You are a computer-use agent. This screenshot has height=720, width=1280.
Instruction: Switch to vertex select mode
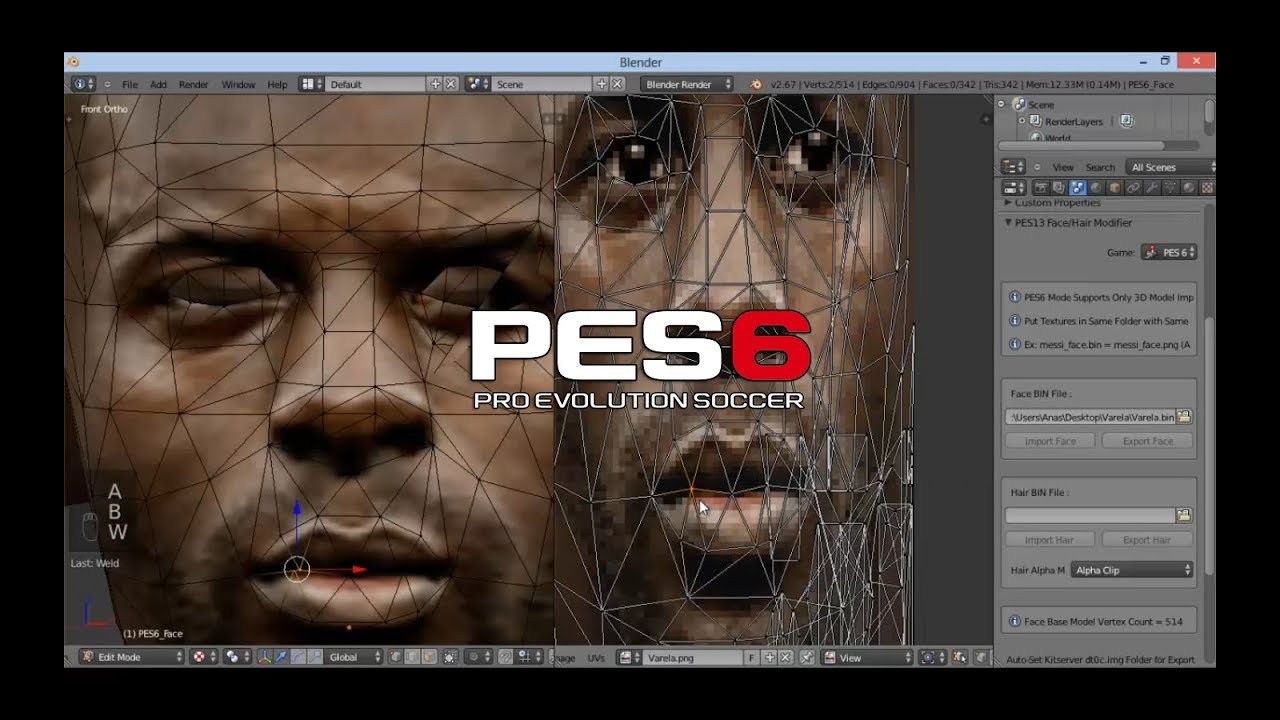tap(395, 657)
